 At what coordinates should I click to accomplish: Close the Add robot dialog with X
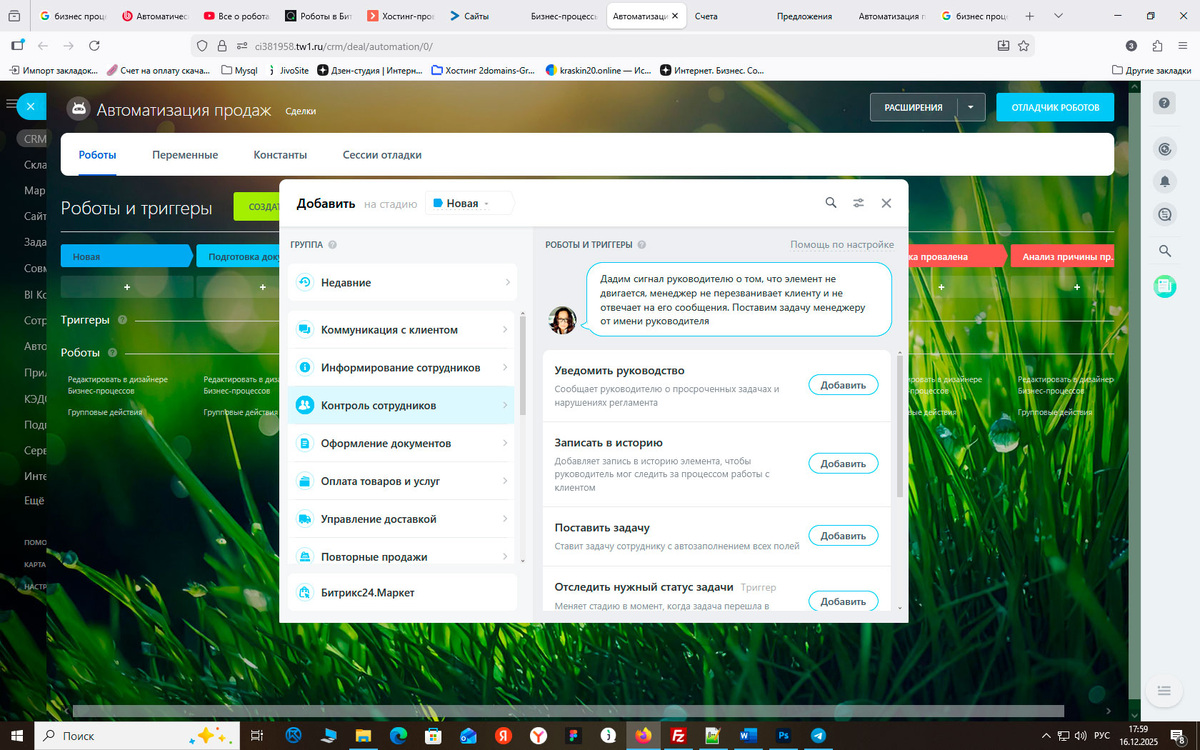[x=886, y=203]
